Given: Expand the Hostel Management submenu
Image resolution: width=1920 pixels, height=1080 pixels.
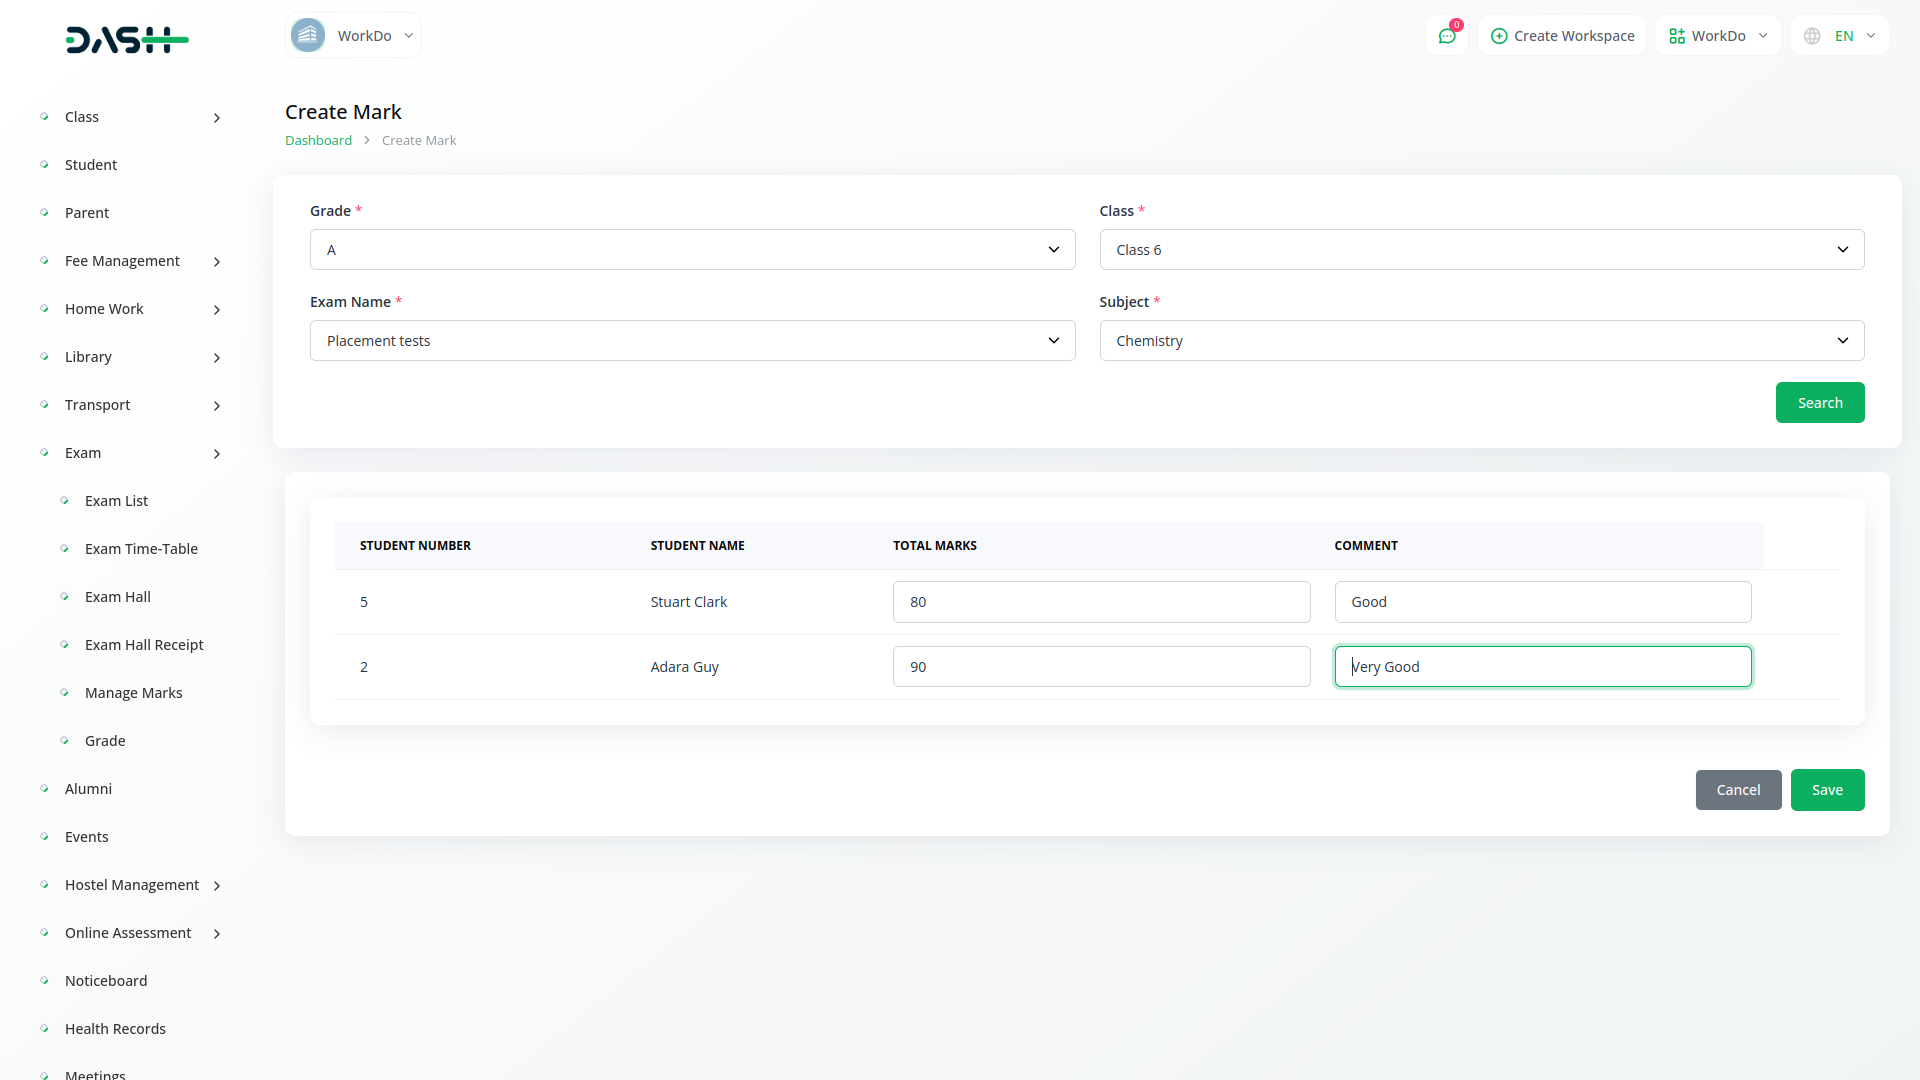Looking at the screenshot, I should (x=217, y=886).
